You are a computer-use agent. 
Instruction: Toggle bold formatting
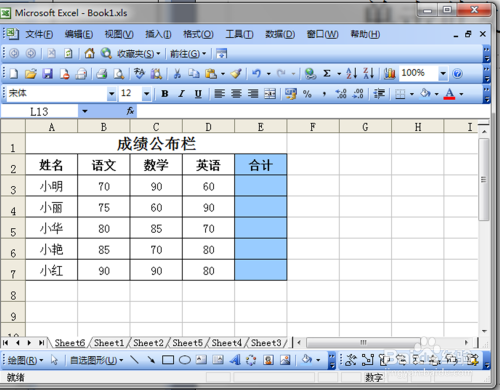coord(165,94)
